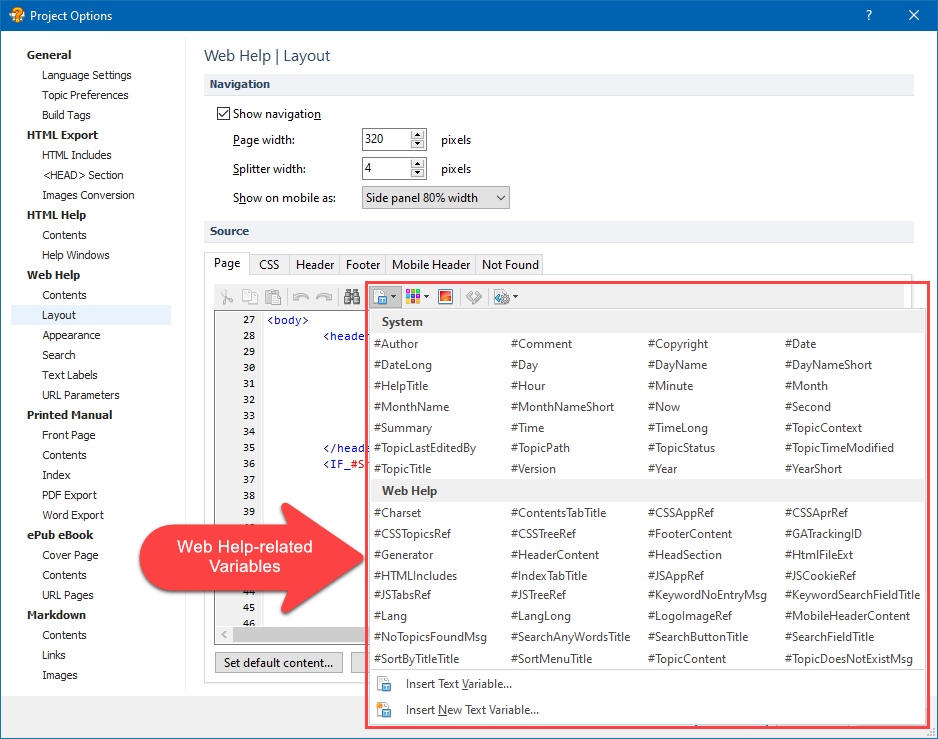The width and height of the screenshot is (938, 739).
Task: Decrease Page width with spinner down arrow
Action: pyautogui.click(x=418, y=144)
